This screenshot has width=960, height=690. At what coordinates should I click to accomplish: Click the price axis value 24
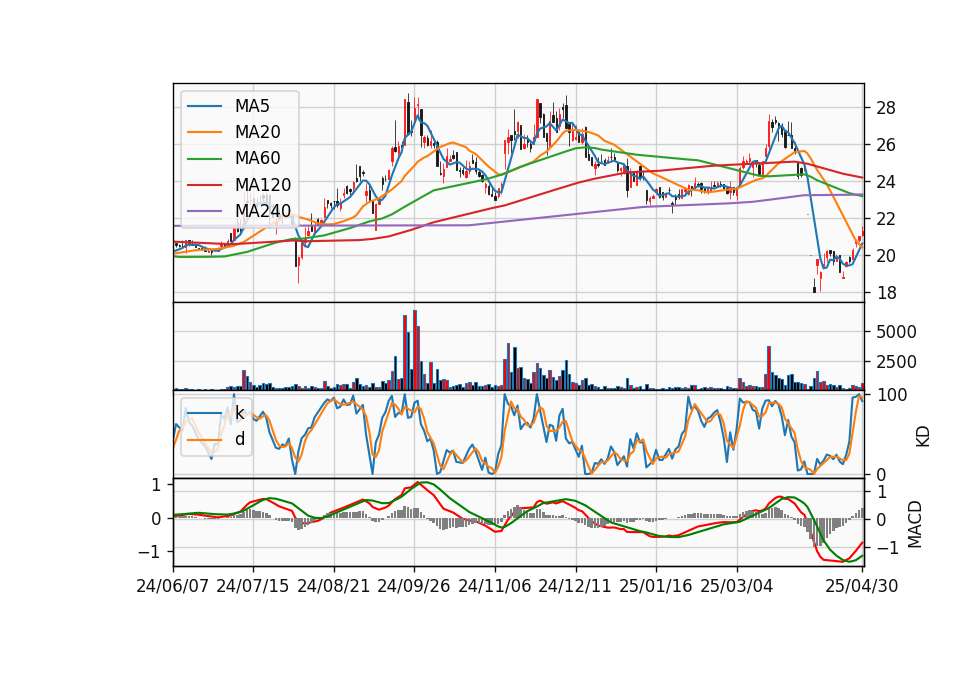pos(886,182)
